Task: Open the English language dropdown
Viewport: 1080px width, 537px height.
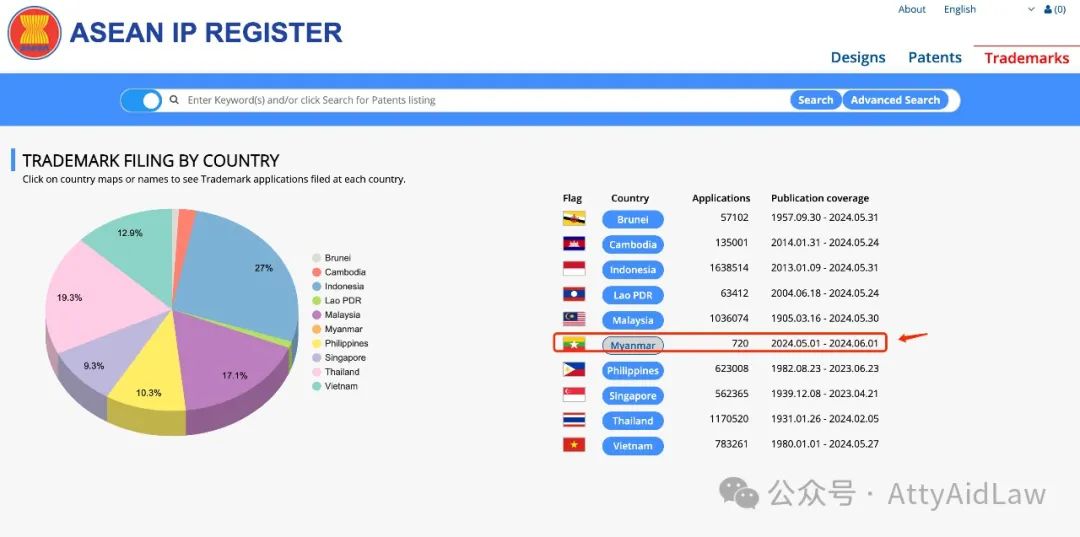Action: [989, 10]
